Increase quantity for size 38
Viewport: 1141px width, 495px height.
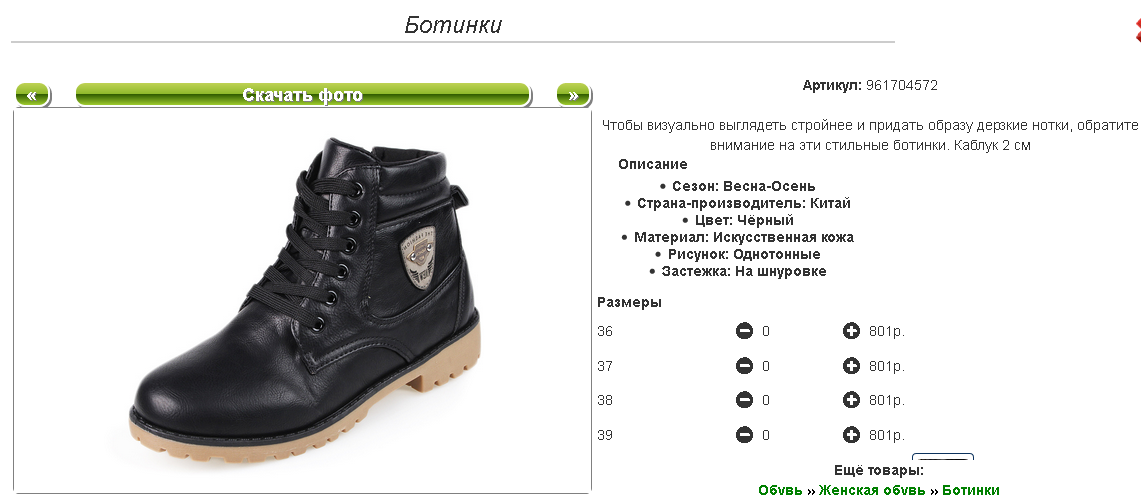[851, 400]
